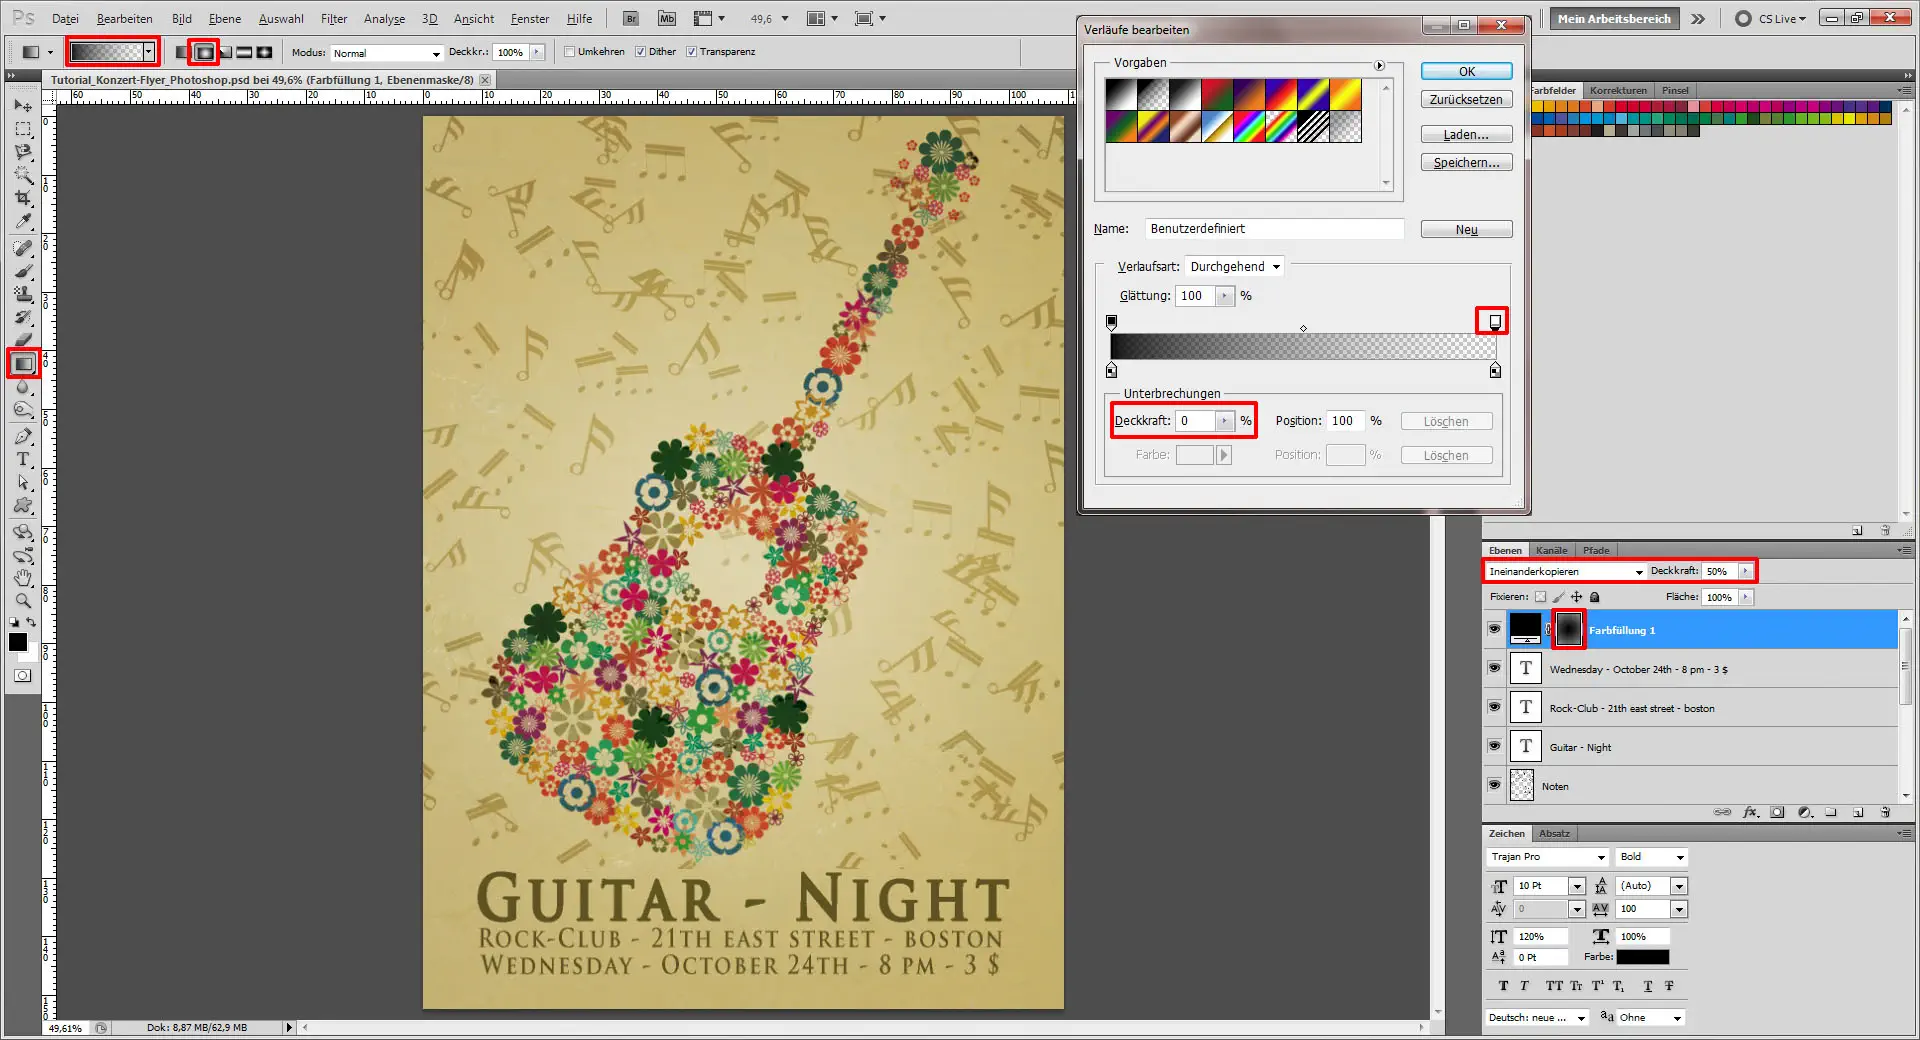Screen dimensions: 1920x1040
Task: Enable the Umkehren checkbox
Action: click(x=570, y=51)
